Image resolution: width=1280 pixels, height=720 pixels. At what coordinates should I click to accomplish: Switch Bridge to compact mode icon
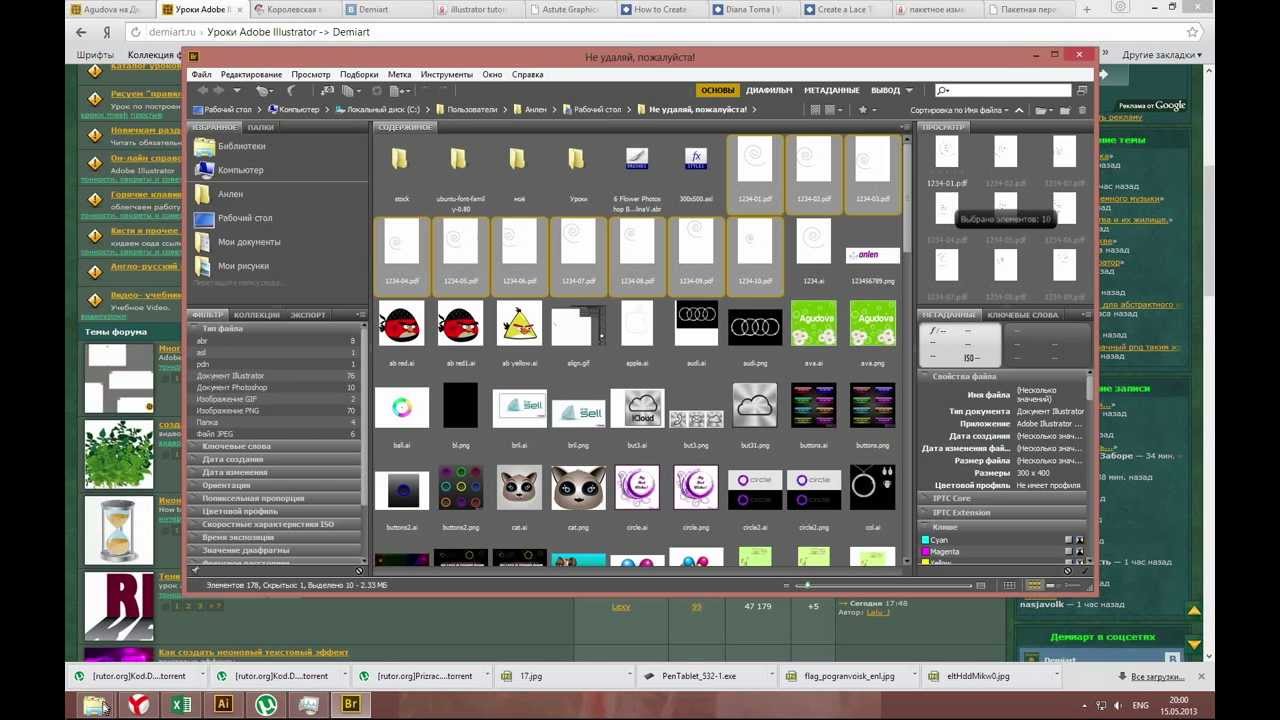(1082, 91)
